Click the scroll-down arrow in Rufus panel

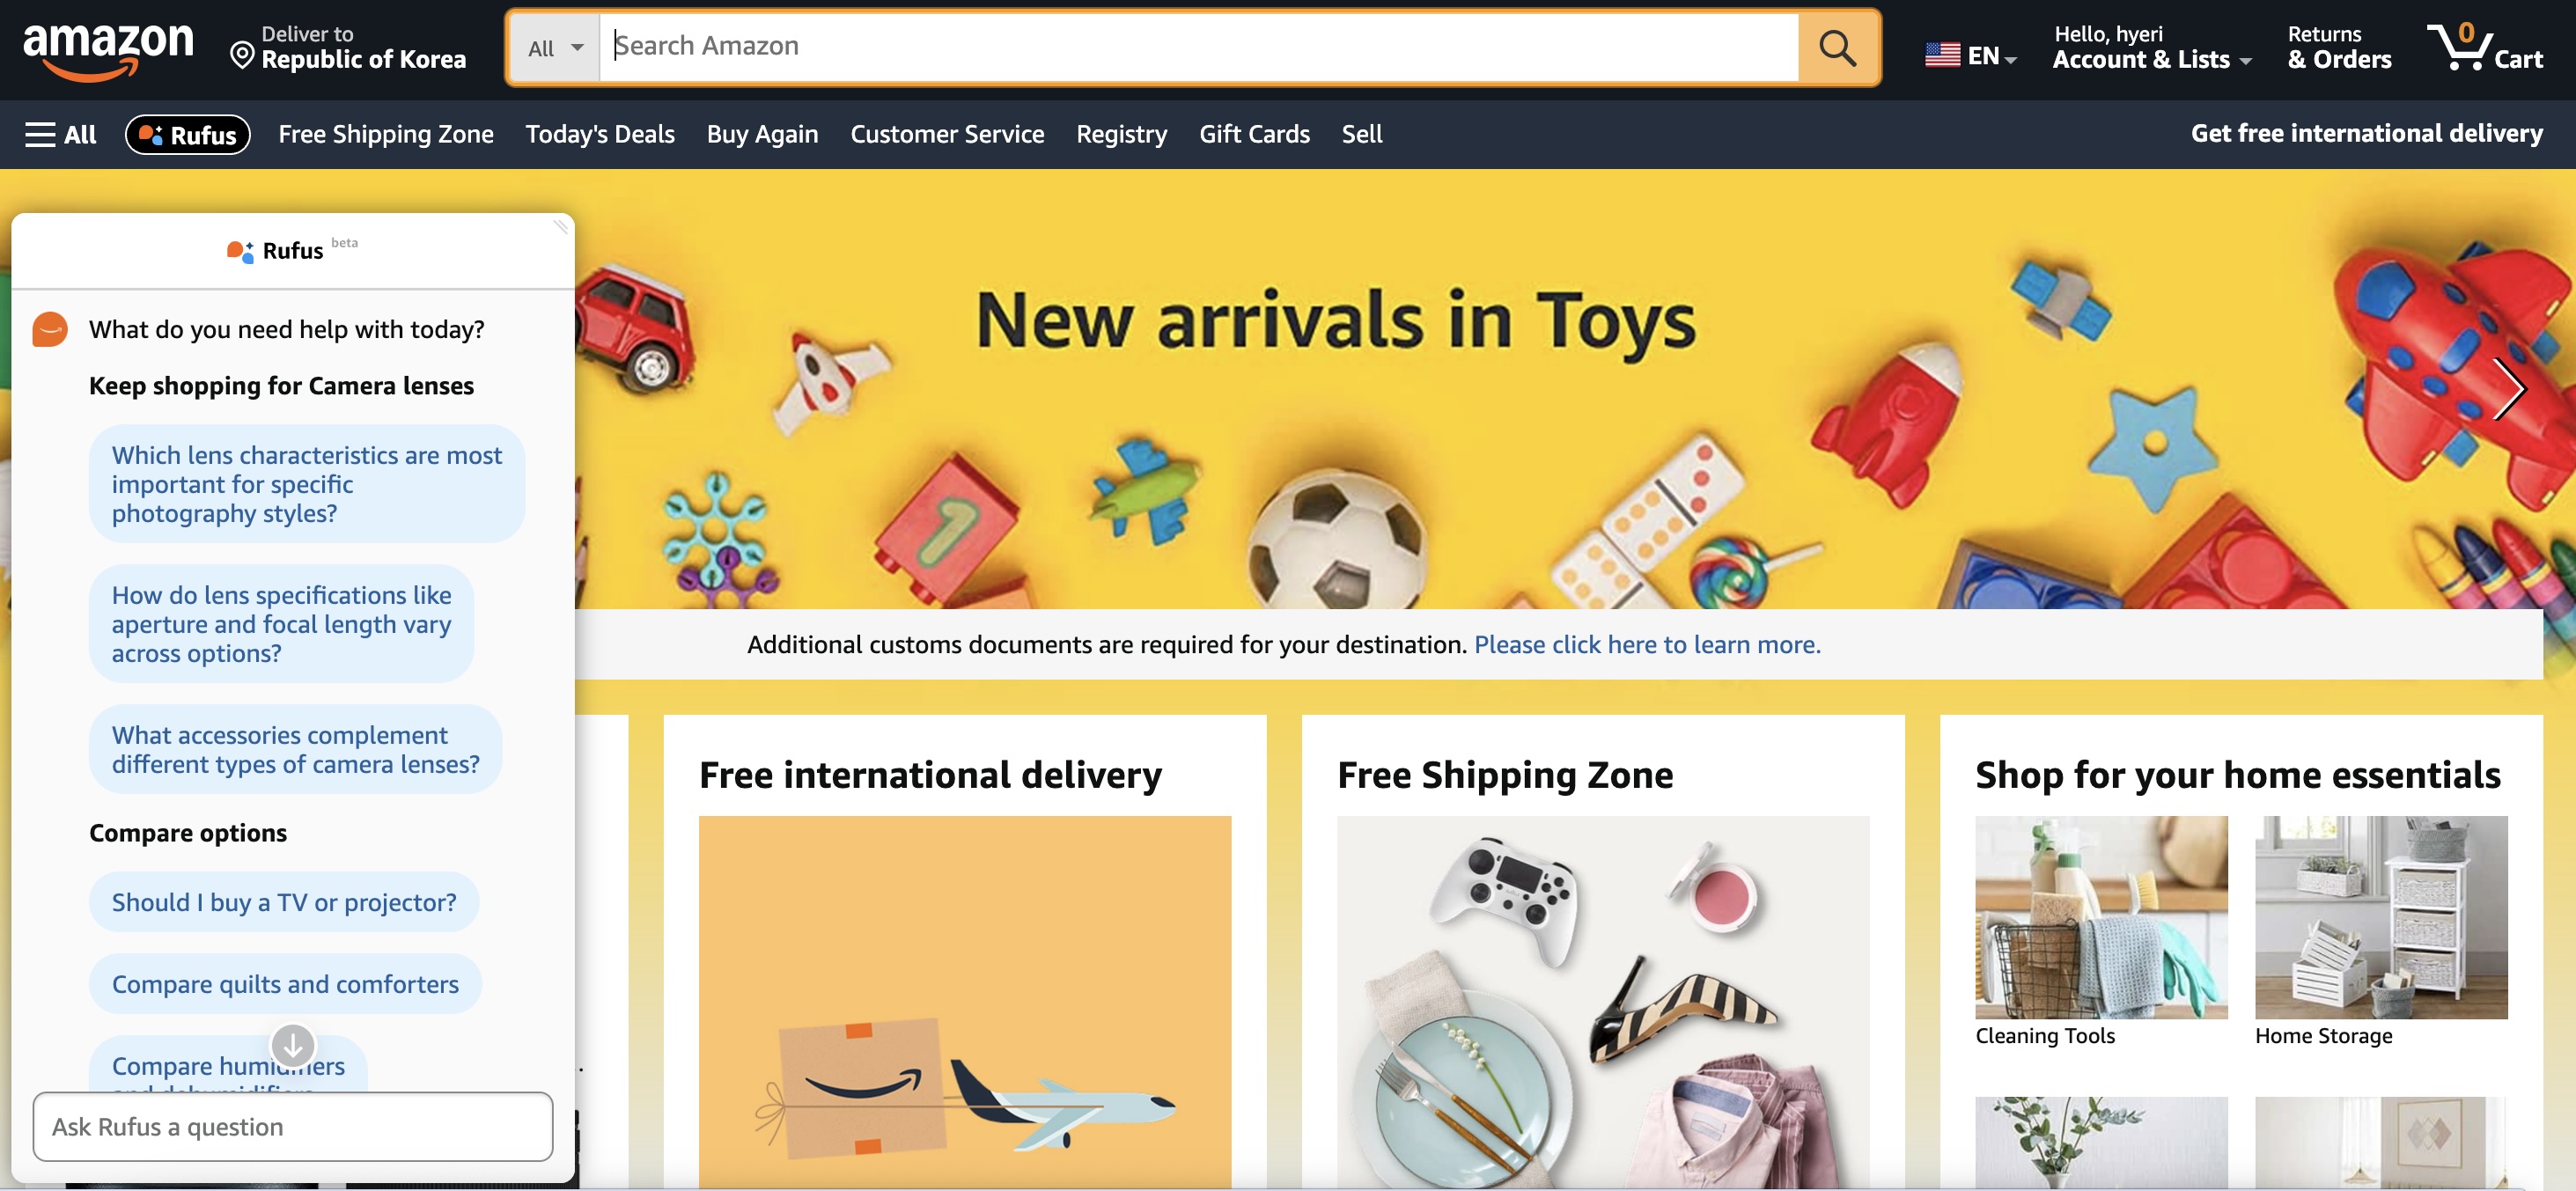click(x=293, y=1046)
